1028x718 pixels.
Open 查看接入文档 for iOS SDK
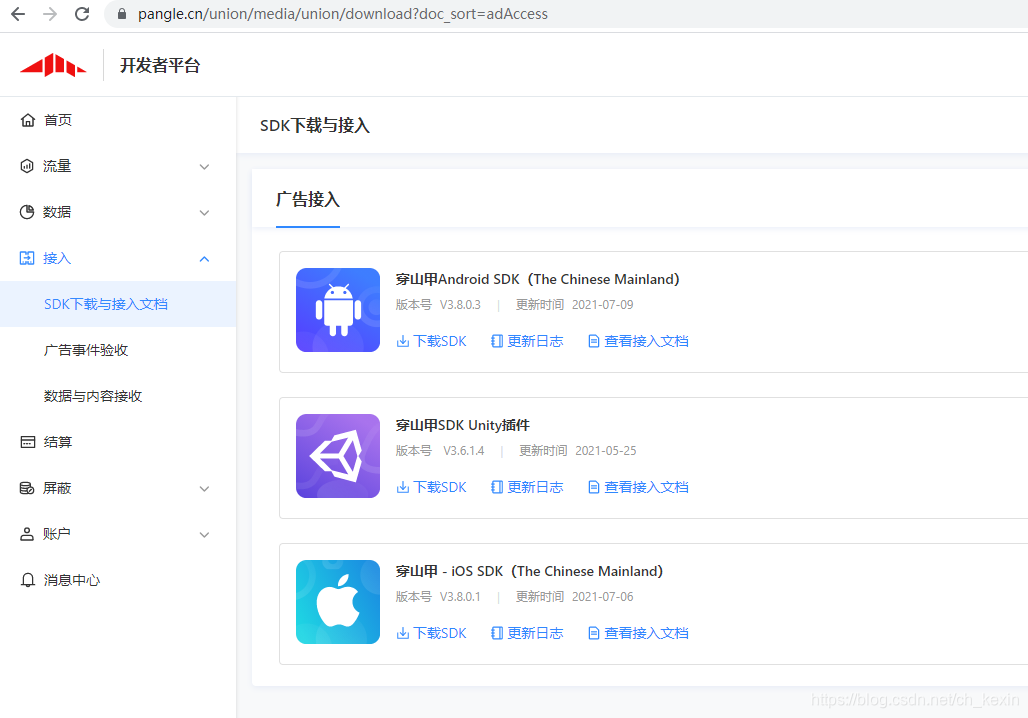(646, 633)
